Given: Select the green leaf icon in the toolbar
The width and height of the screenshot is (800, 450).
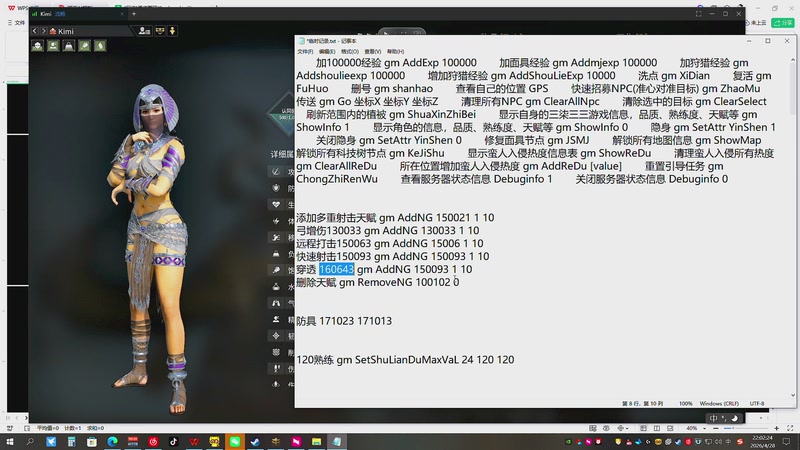Looking at the screenshot, I should pyautogui.click(x=101, y=46).
